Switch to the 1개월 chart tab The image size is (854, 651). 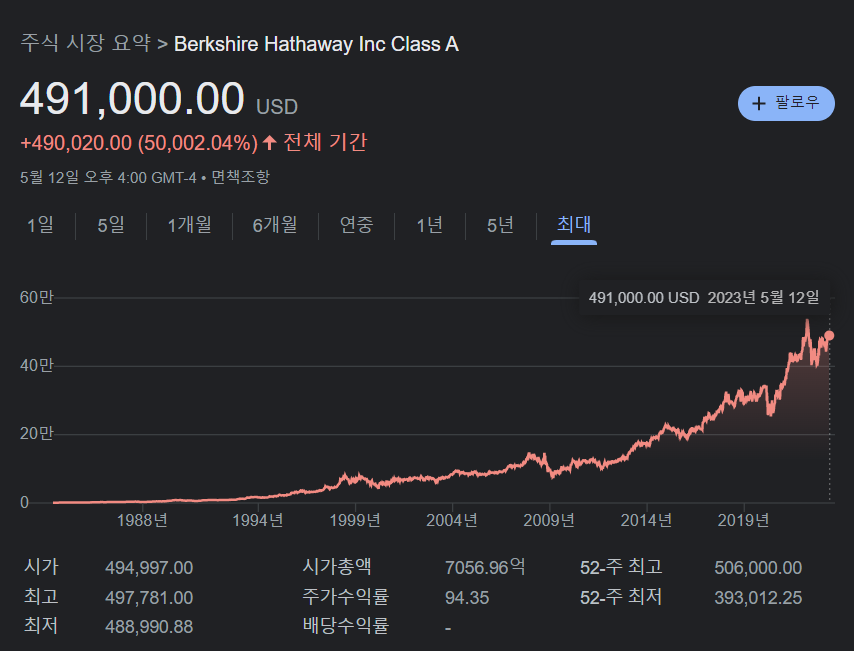point(189,224)
